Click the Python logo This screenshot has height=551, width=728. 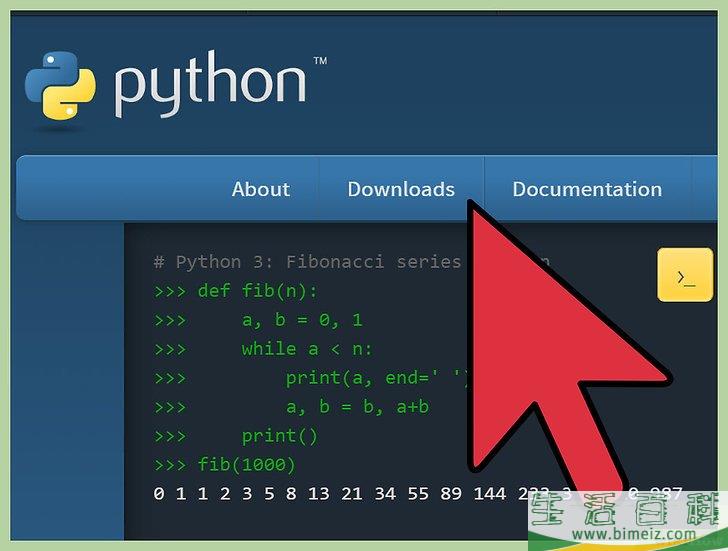(x=176, y=84)
